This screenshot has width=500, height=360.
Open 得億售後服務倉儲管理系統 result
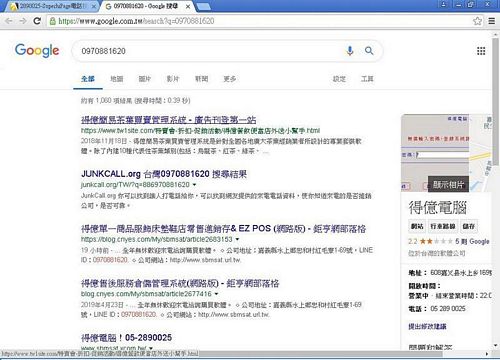tap(180, 283)
